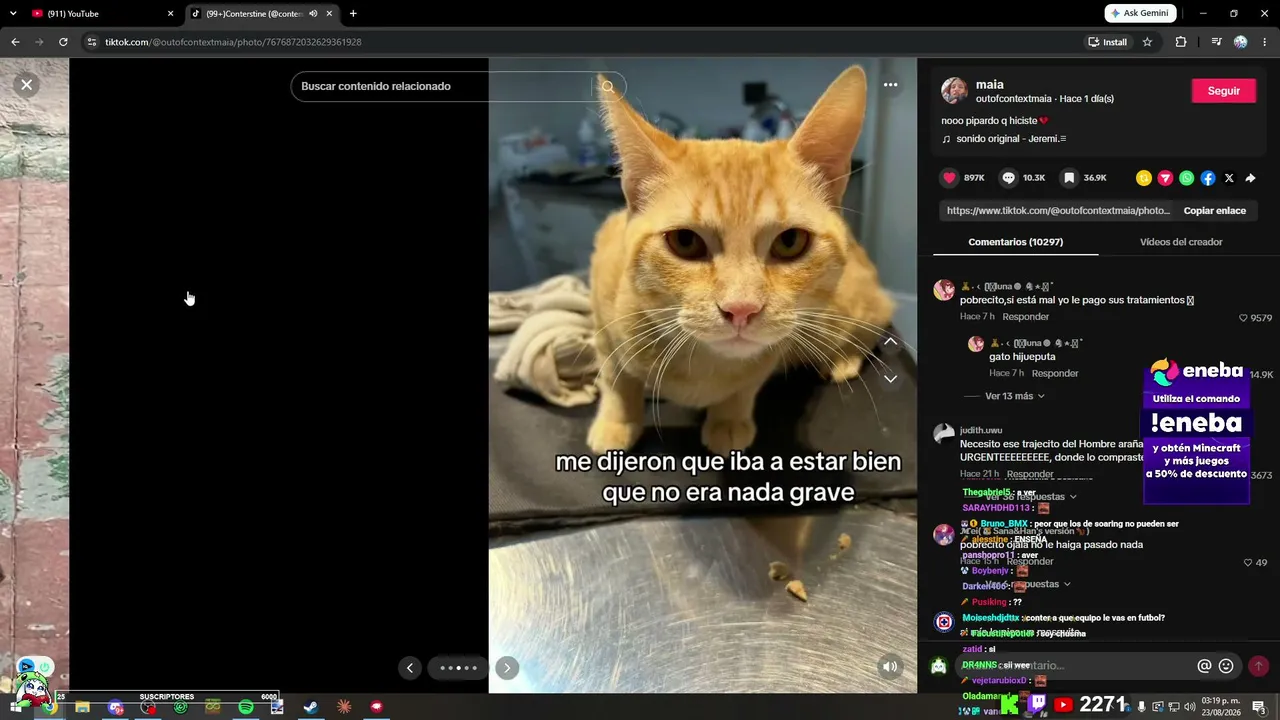Post the comment with the red arrow button
The width and height of the screenshot is (1280, 720).
[x=1258, y=666]
